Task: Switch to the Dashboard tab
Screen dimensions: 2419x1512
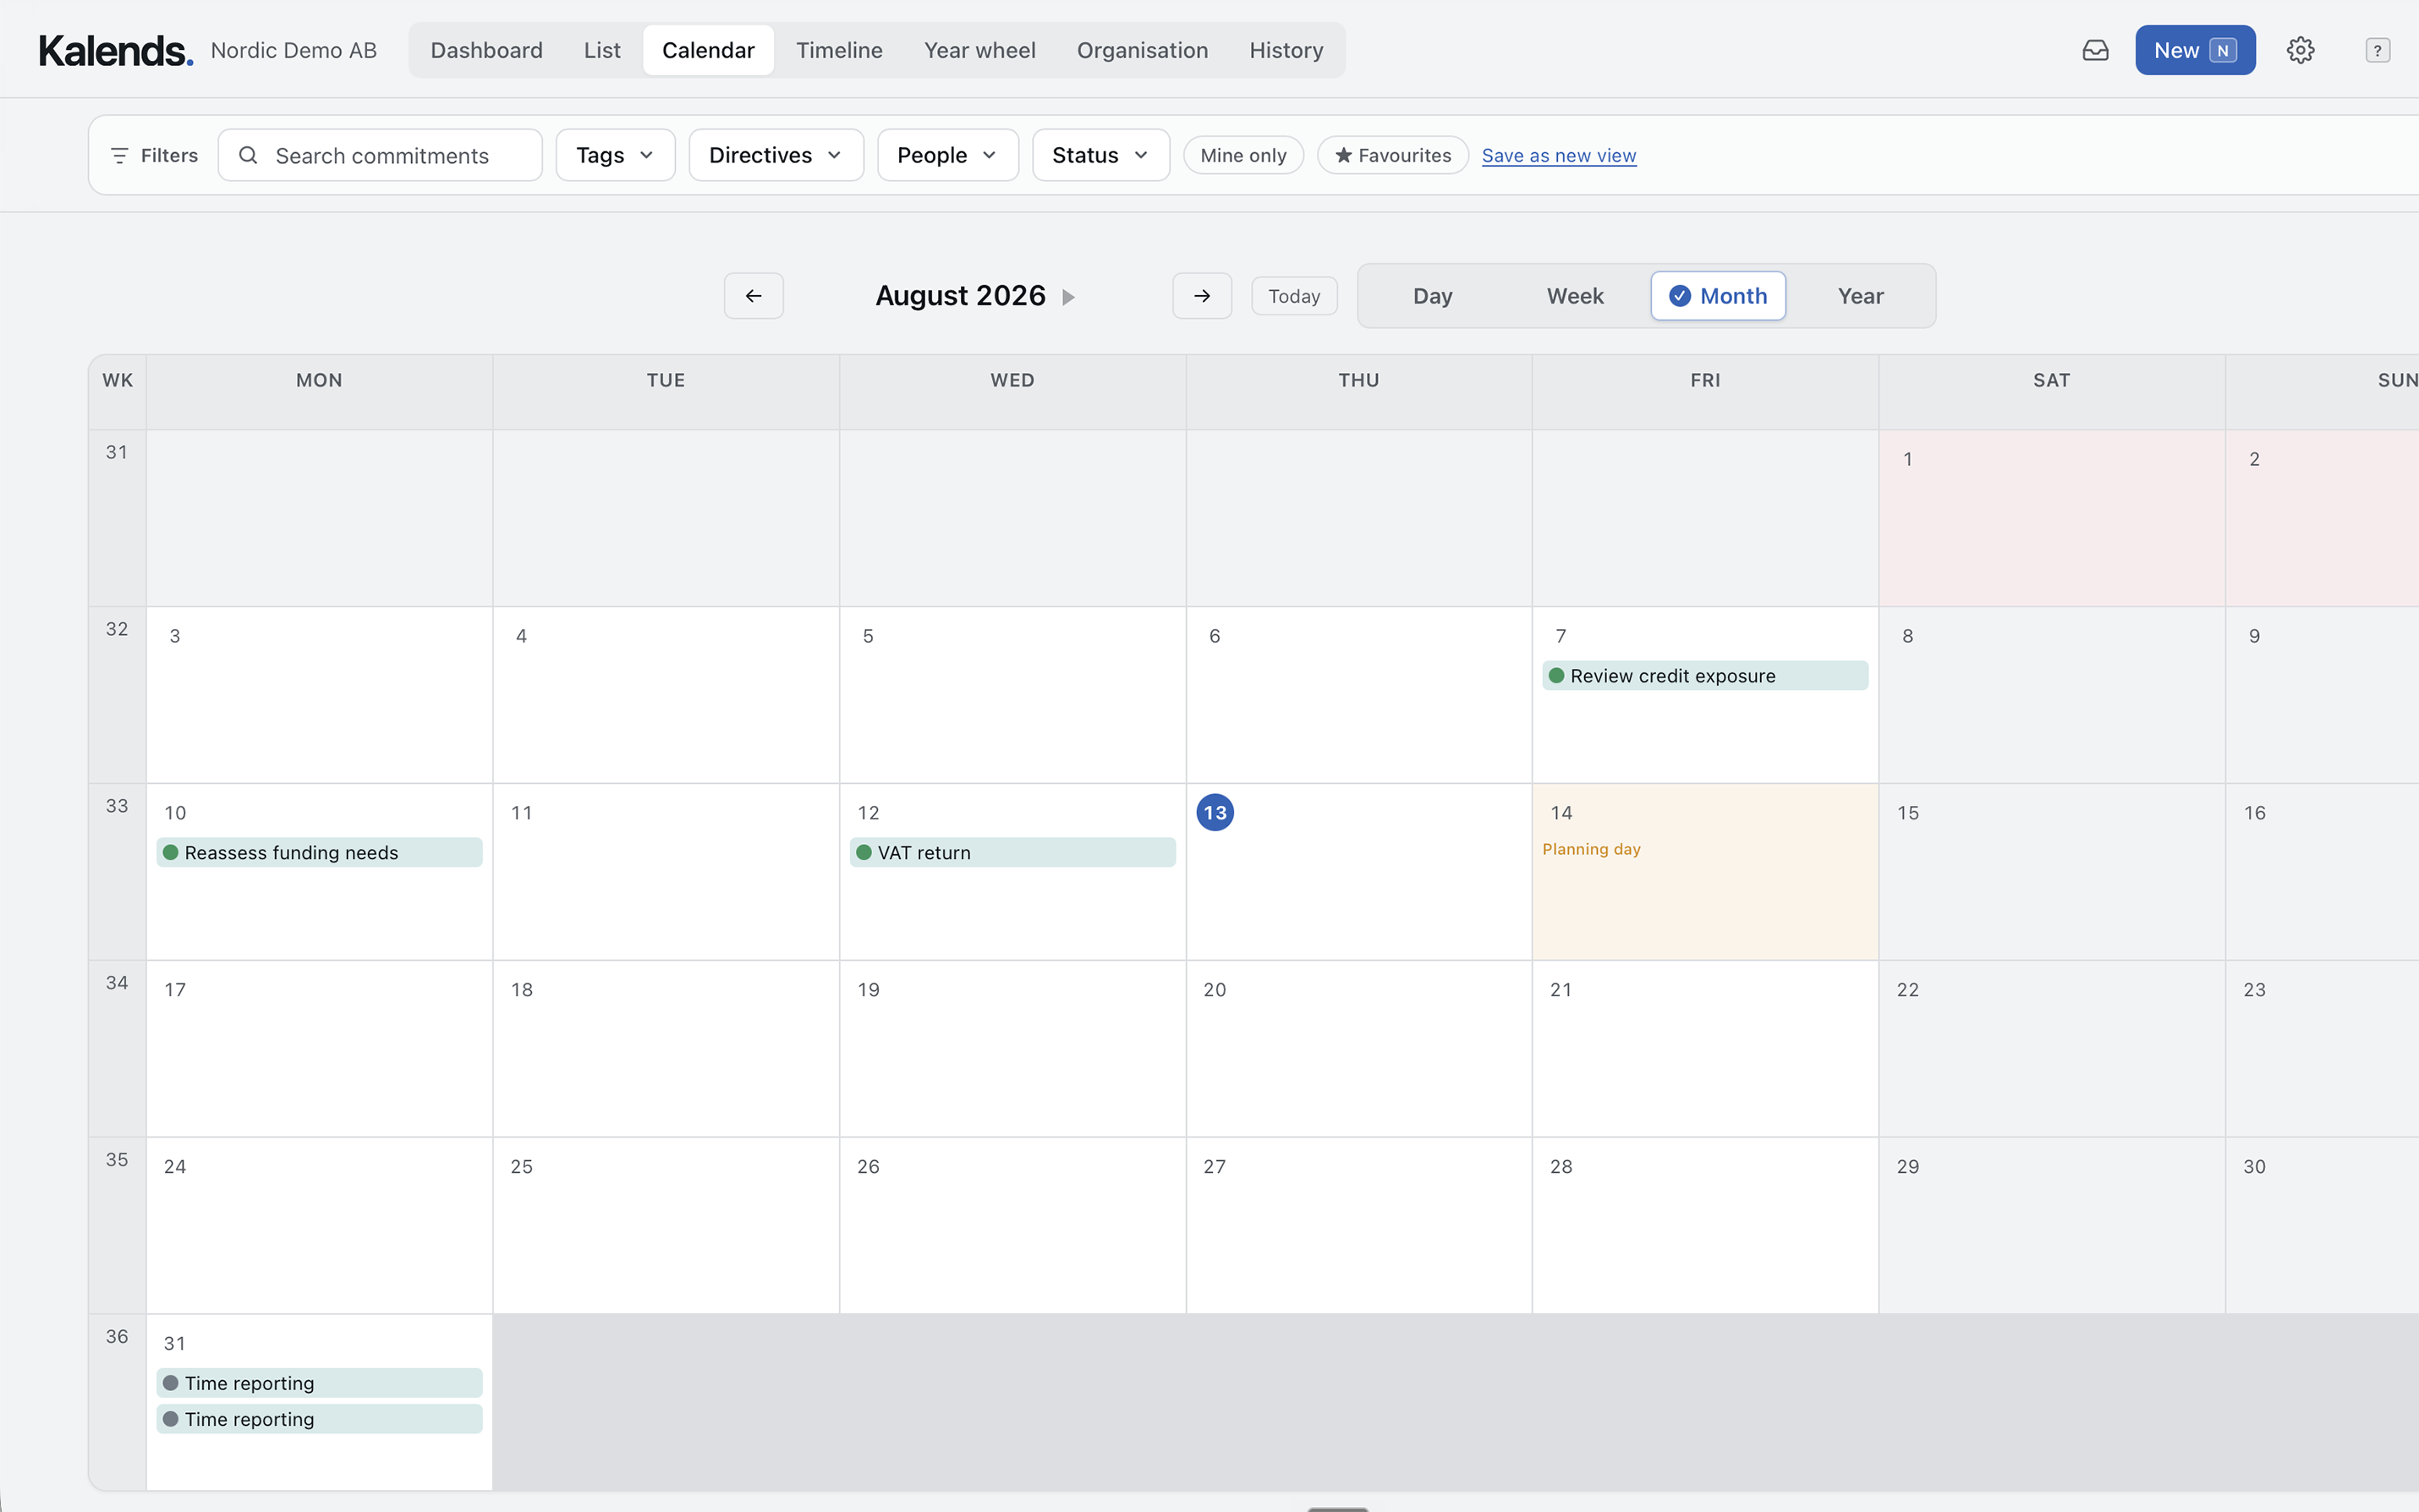Action: point(486,50)
